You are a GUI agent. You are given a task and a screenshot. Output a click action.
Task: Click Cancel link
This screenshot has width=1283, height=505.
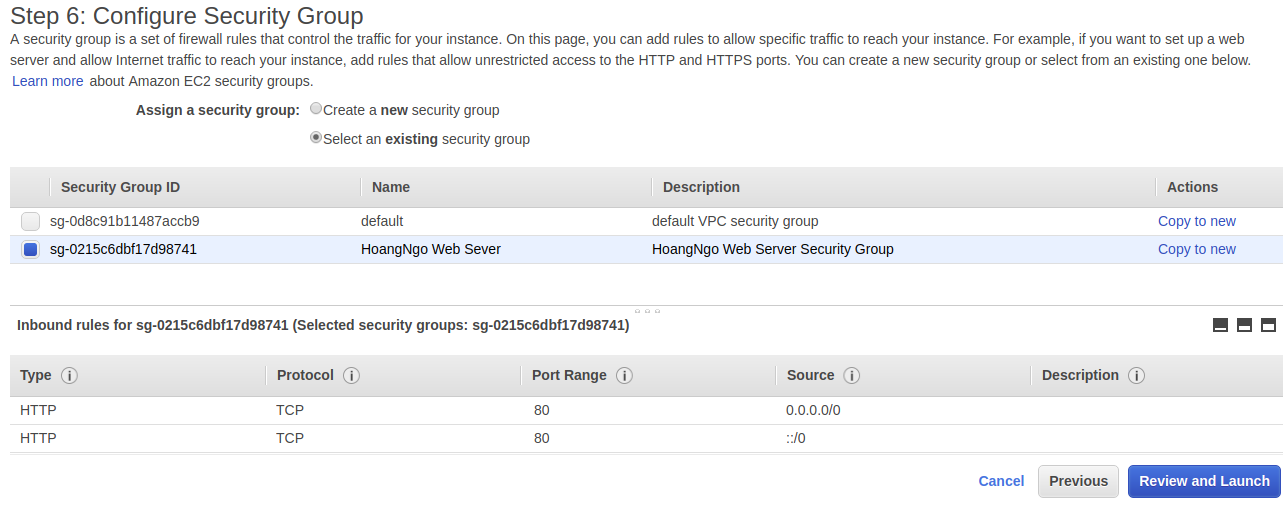(x=1001, y=481)
